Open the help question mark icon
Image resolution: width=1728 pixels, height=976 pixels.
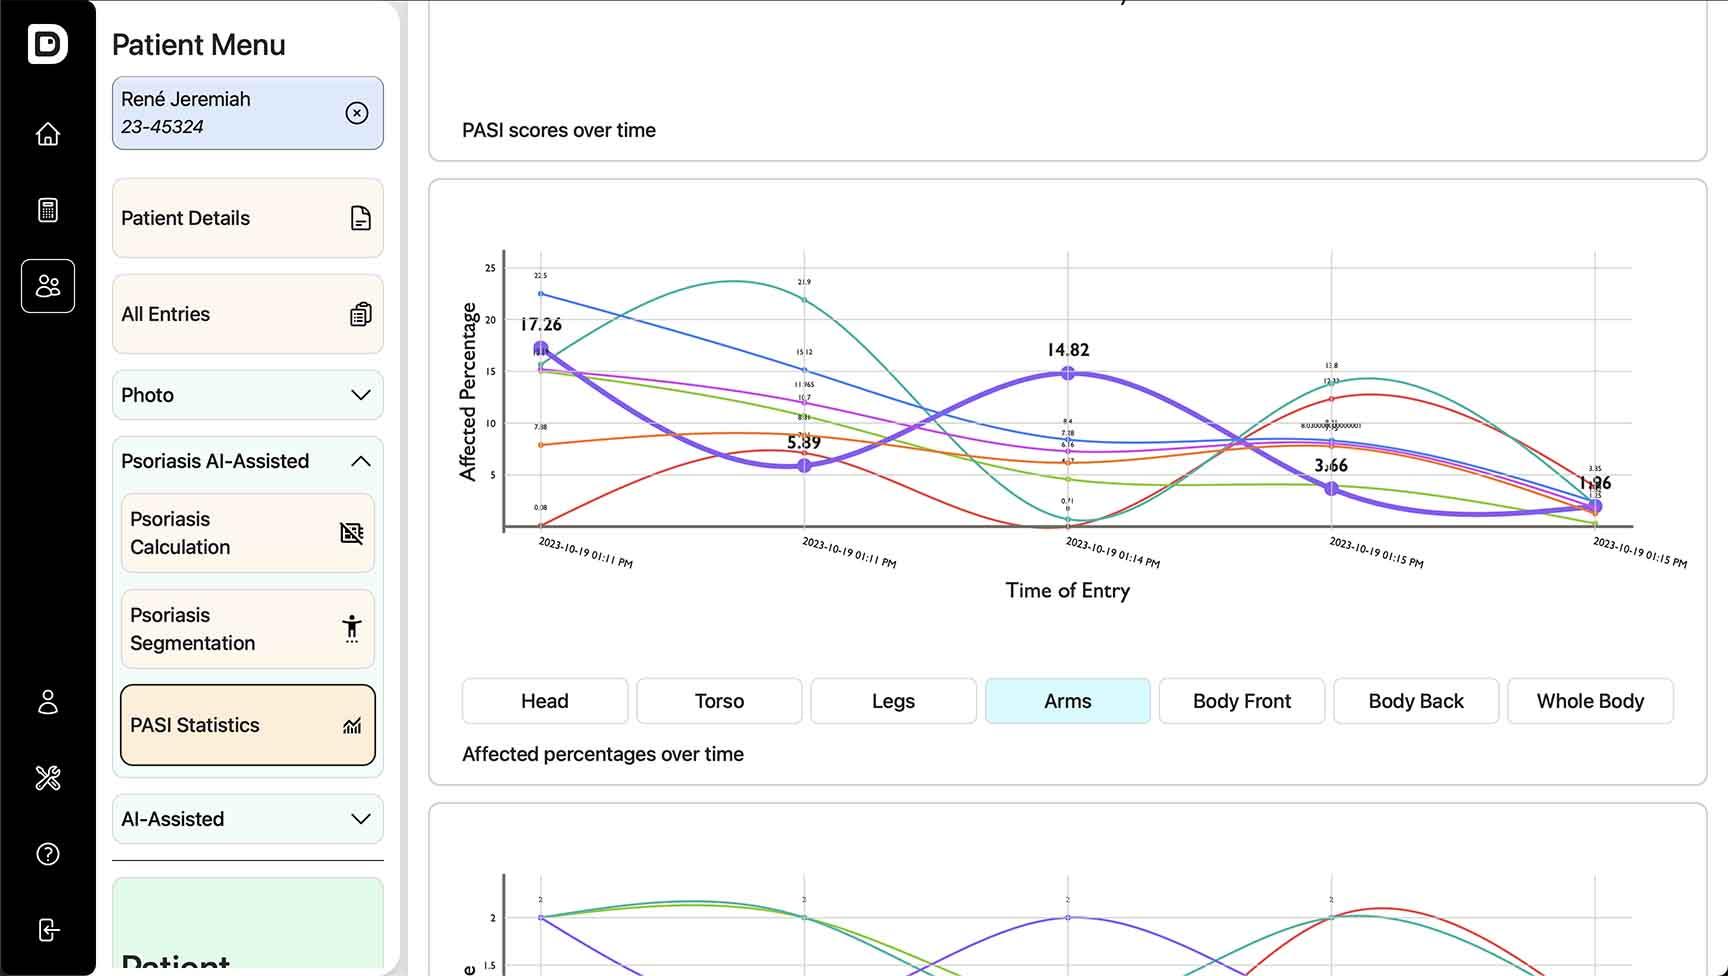coord(48,854)
